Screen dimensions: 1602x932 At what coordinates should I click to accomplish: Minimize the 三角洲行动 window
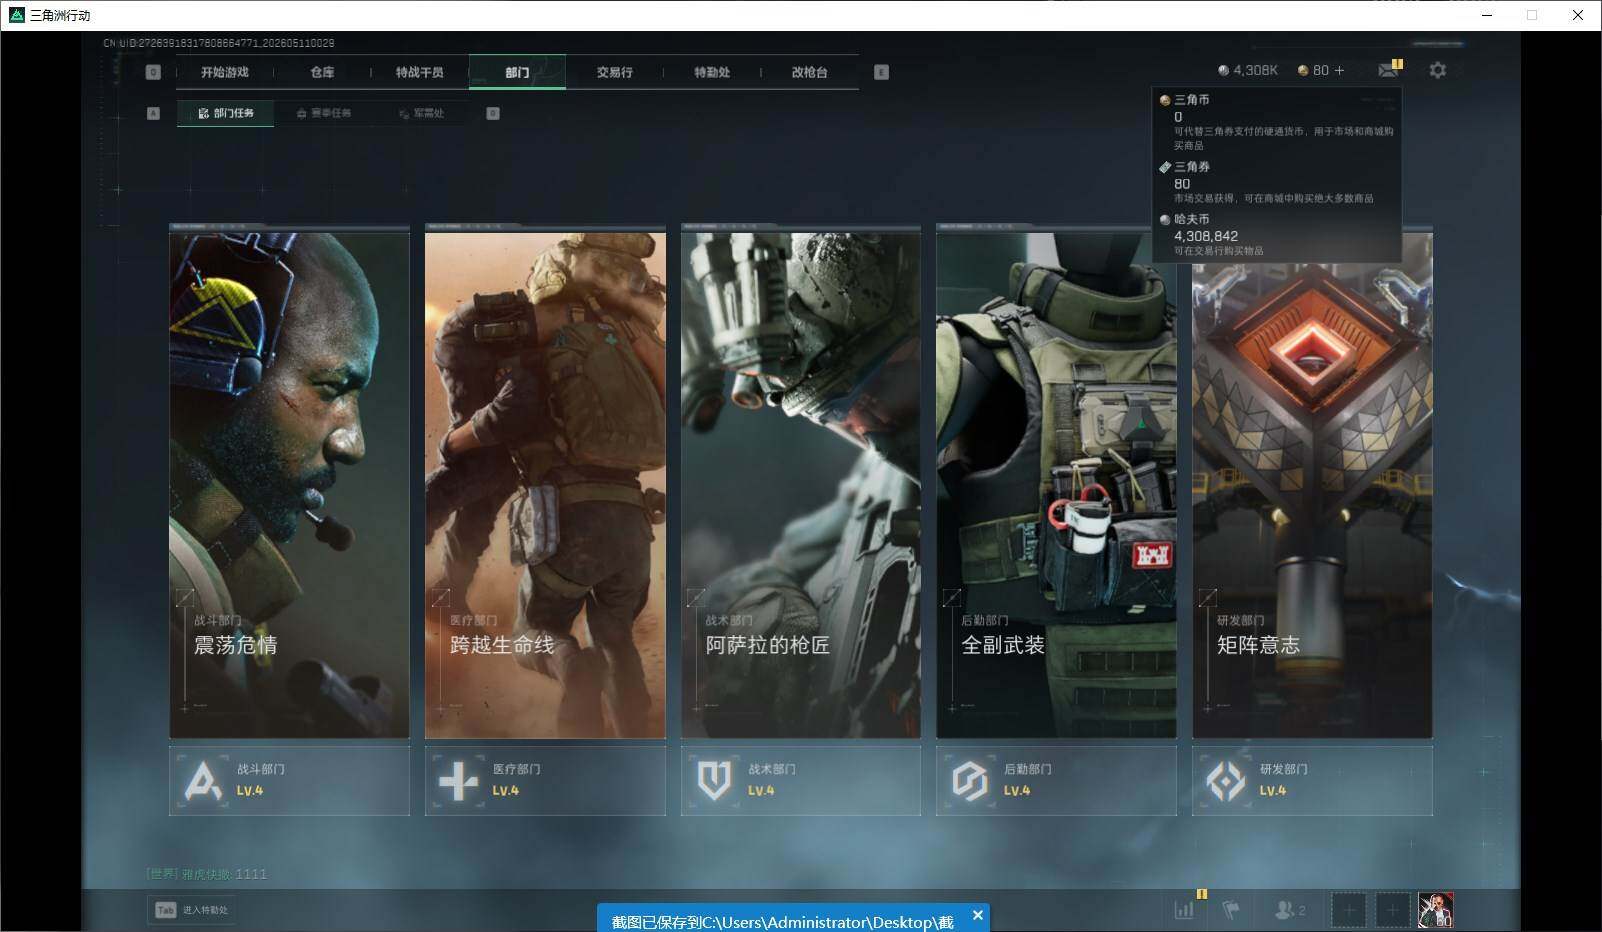point(1486,15)
